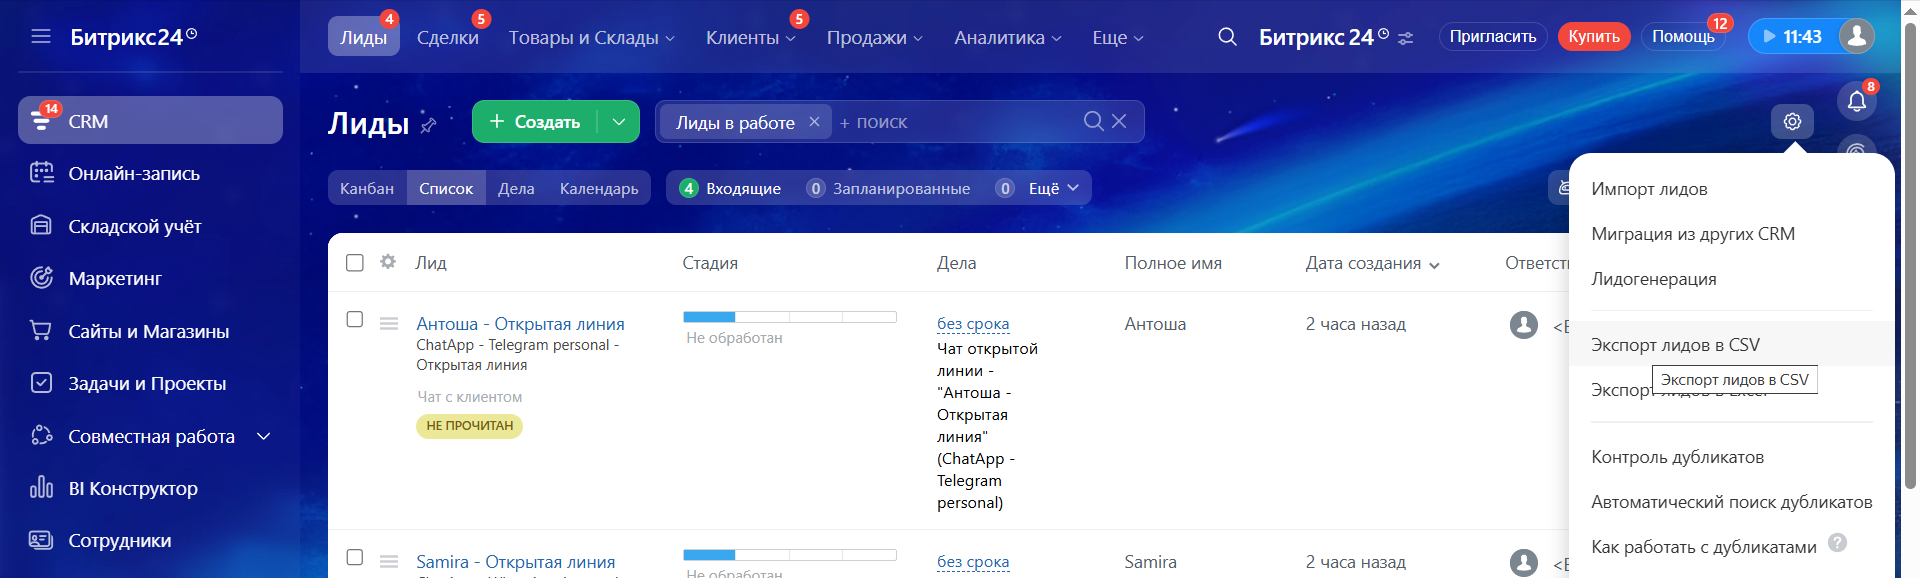Image resolution: width=1920 pixels, height=578 pixels.
Task: Open the notifications bell icon
Action: [x=1856, y=101]
